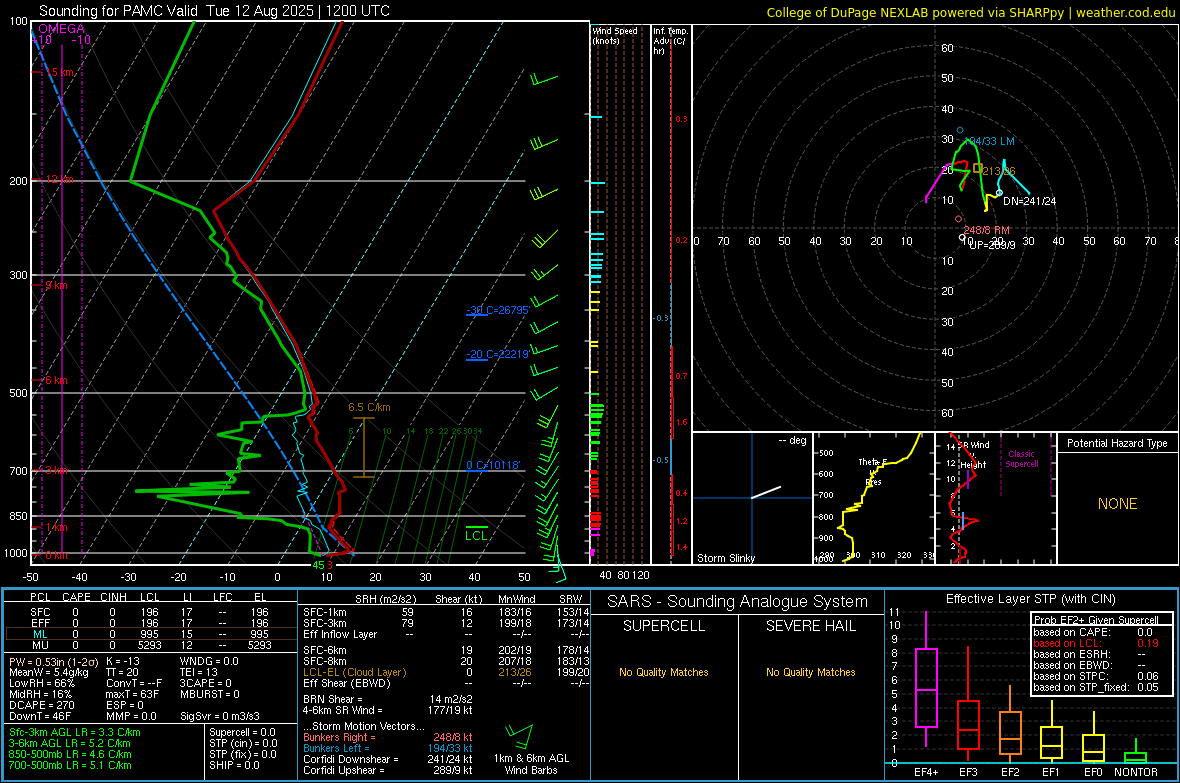Click the magenta EF4+ box plot
The image size is (1180, 783).
tap(926, 679)
